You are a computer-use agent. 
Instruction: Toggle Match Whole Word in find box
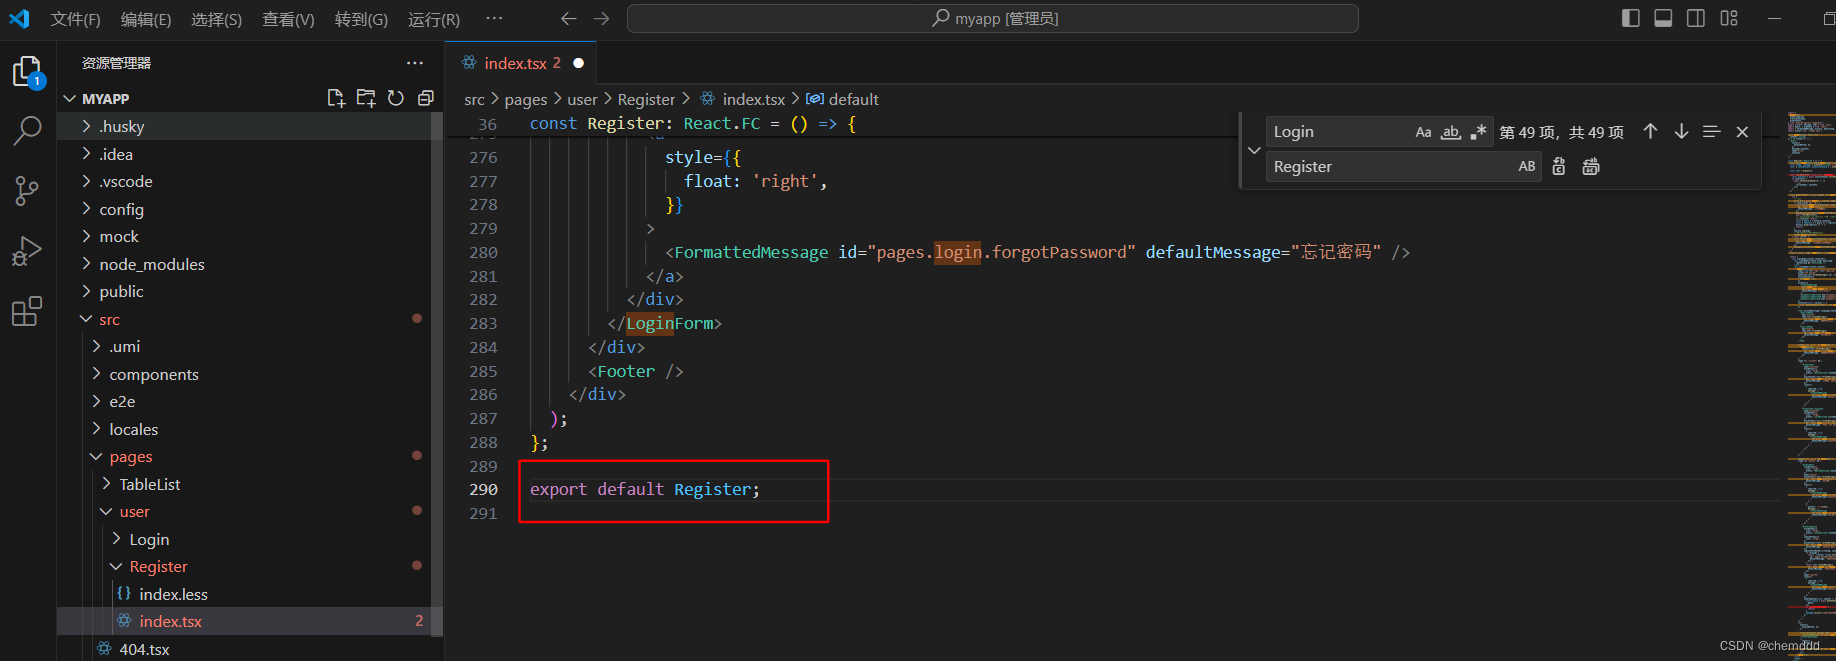click(x=1450, y=132)
